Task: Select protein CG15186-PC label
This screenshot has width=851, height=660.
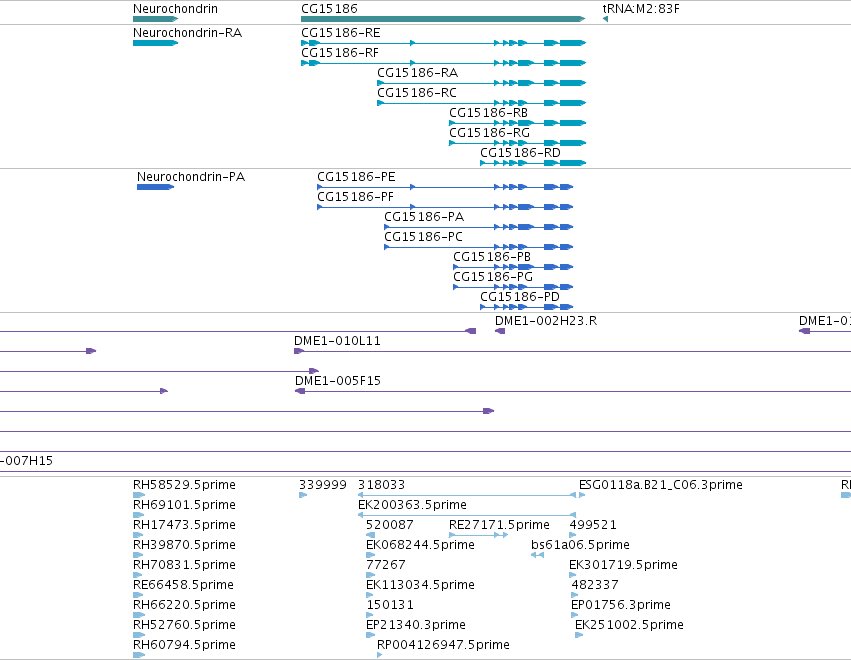Action: coord(424,237)
